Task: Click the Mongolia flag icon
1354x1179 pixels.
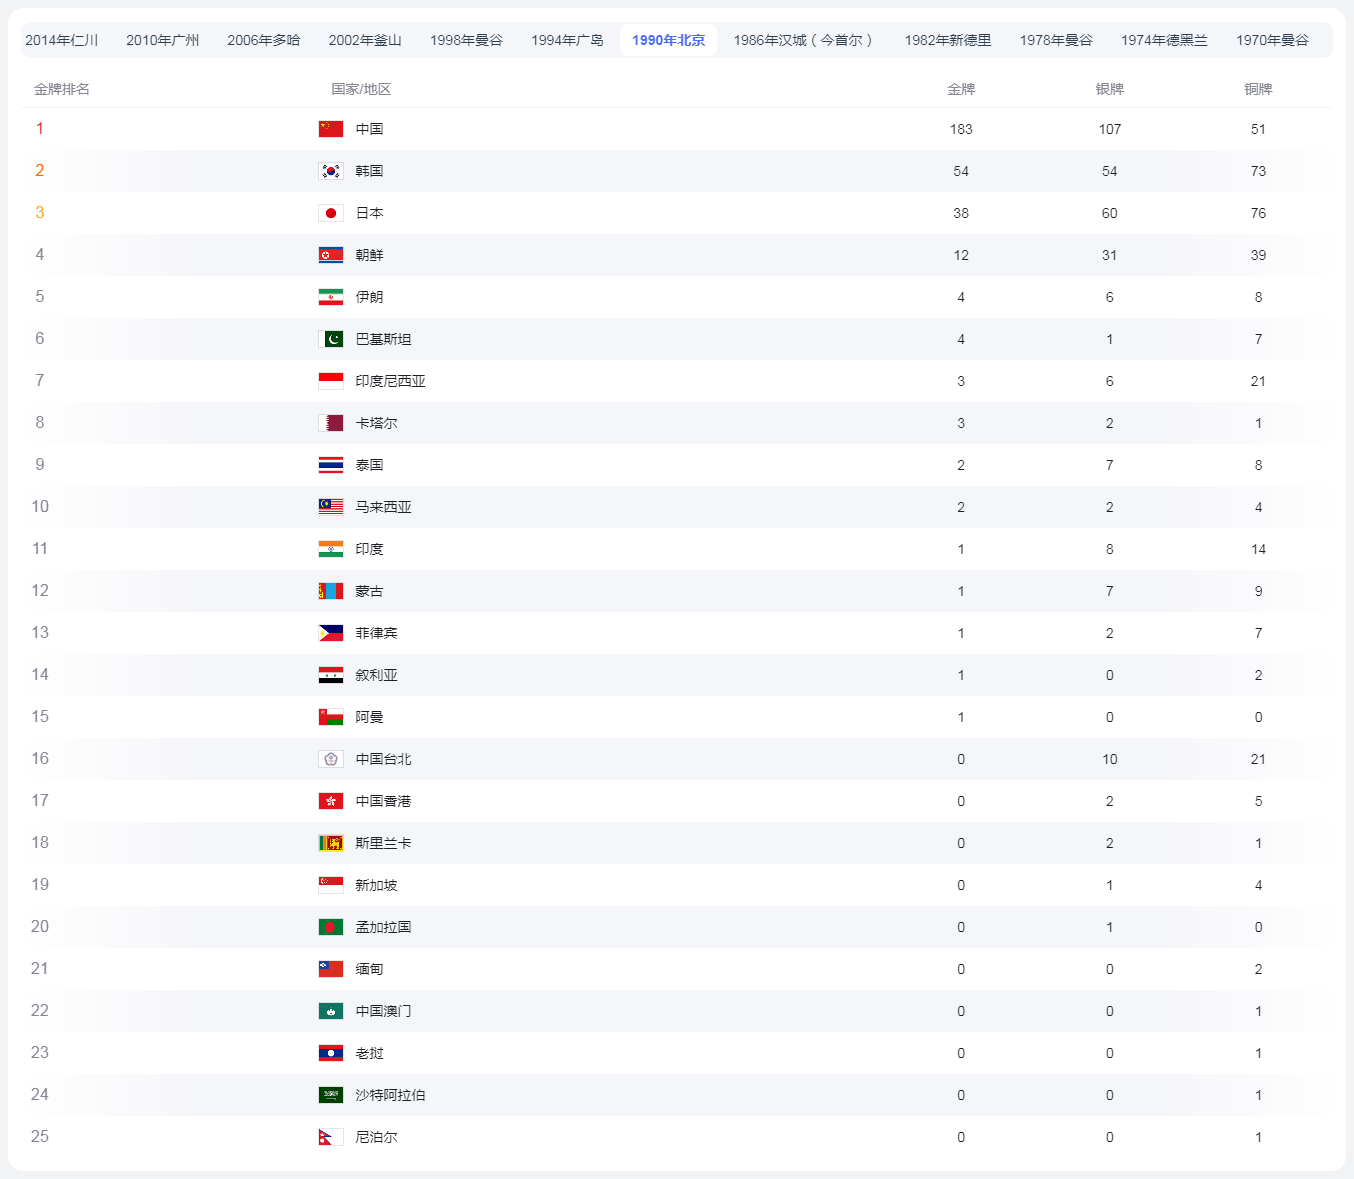Action: (x=331, y=591)
